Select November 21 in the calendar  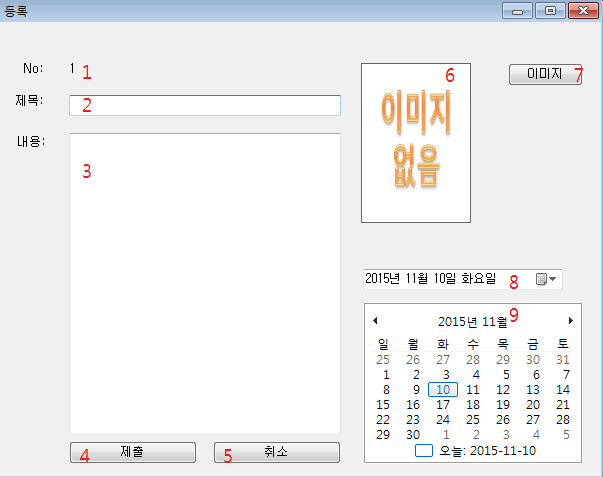click(563, 404)
